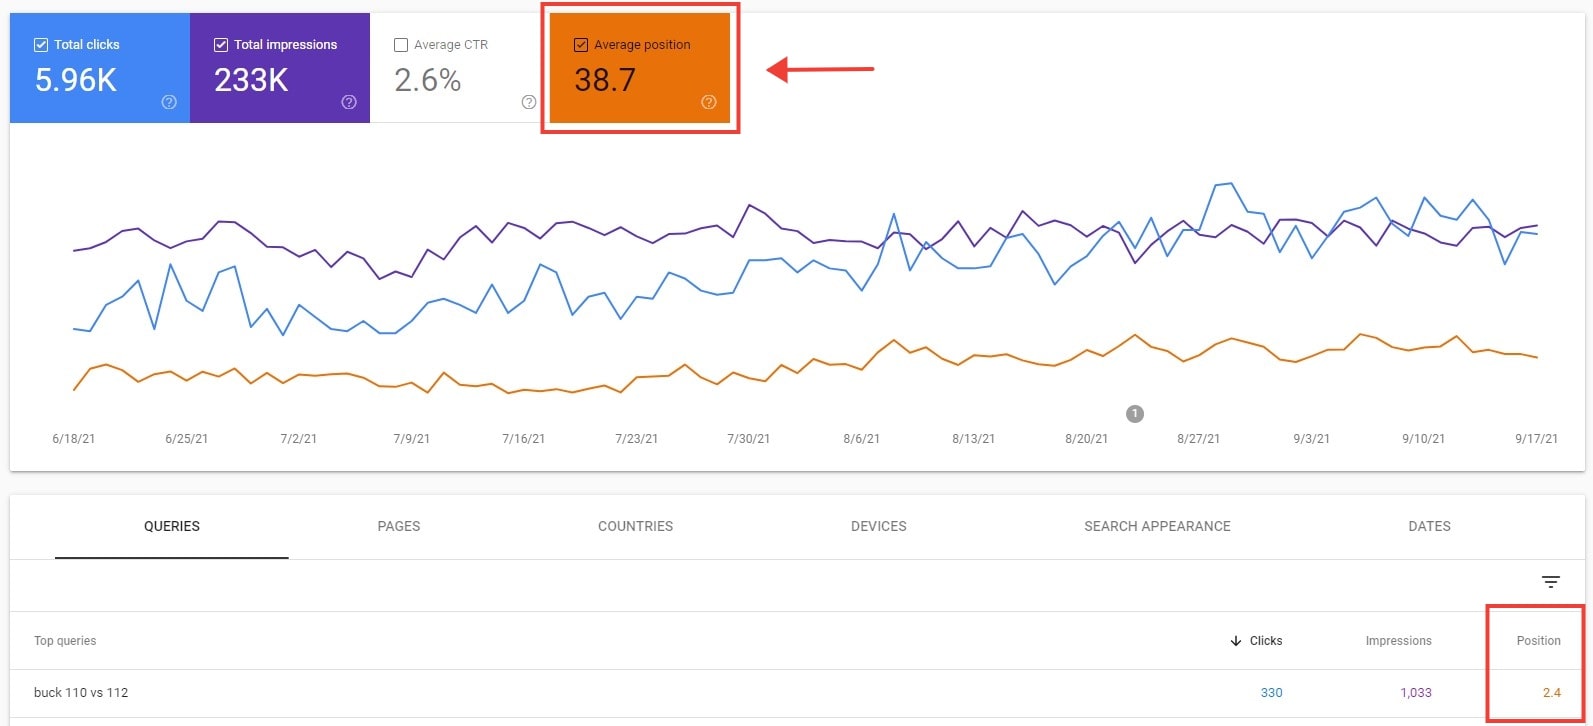Image resolution: width=1593 pixels, height=726 pixels.
Task: Open the query 'buck 110 vs 112'
Action: tap(80, 692)
